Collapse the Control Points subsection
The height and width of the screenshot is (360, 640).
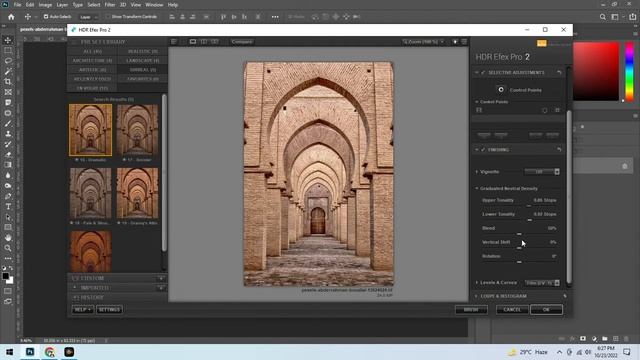point(477,102)
